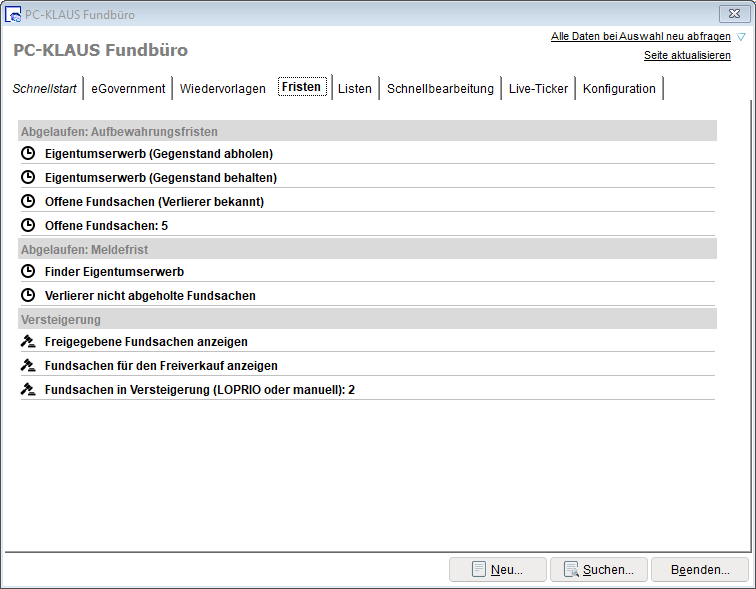Viewport: 756px width, 589px height.
Task: Go to the Schnellbearbeitung tab
Action: 440,89
